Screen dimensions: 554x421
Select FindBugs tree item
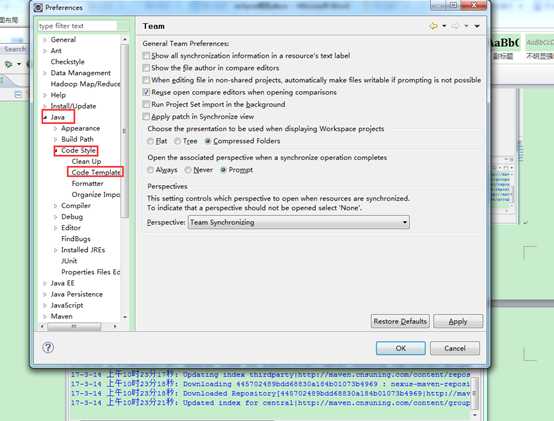coord(76,239)
